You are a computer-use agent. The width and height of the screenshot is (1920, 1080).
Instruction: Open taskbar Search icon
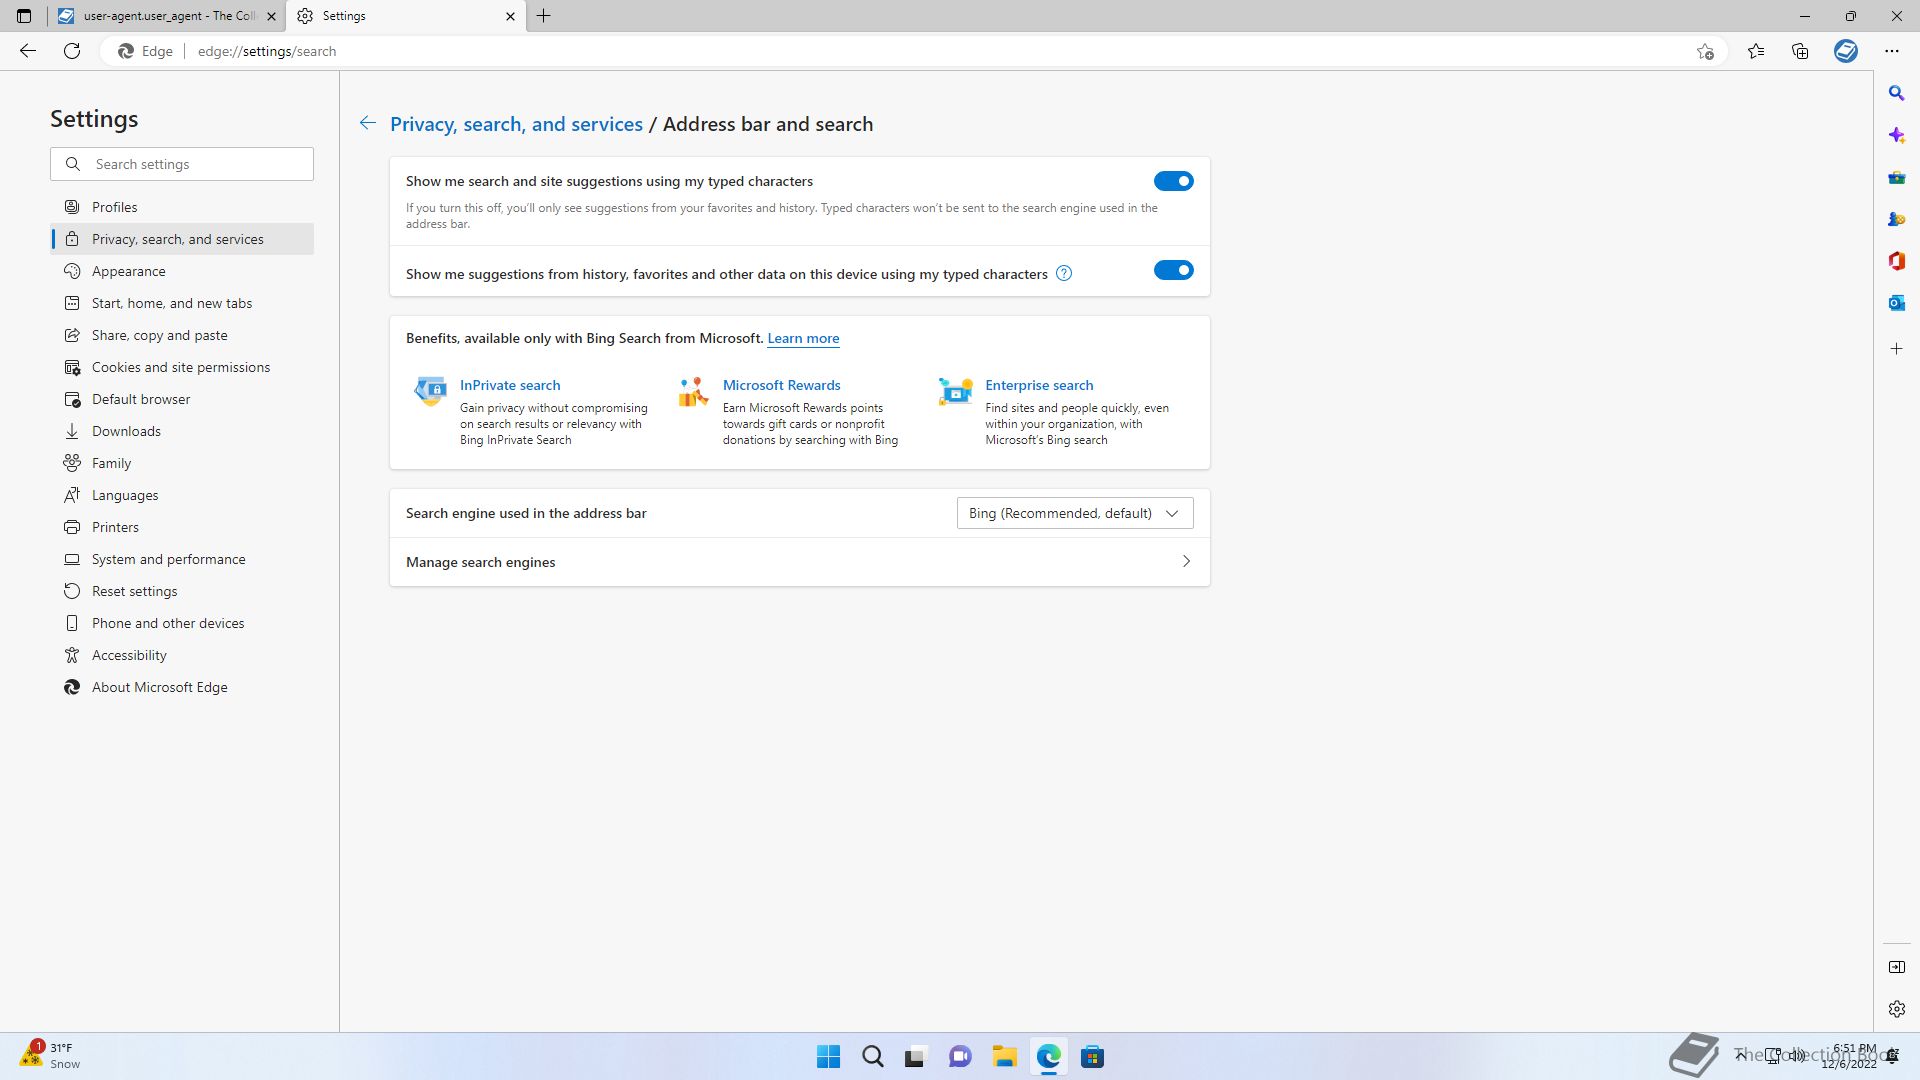point(872,1056)
